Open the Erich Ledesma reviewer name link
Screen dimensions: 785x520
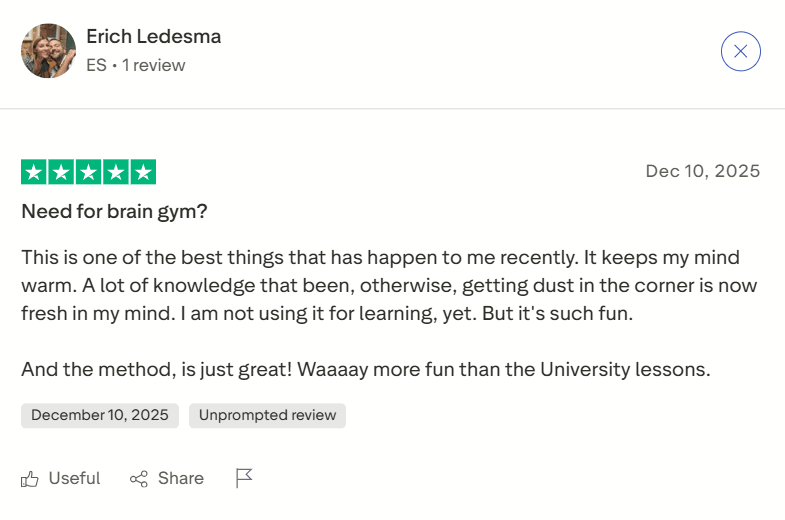coord(153,37)
